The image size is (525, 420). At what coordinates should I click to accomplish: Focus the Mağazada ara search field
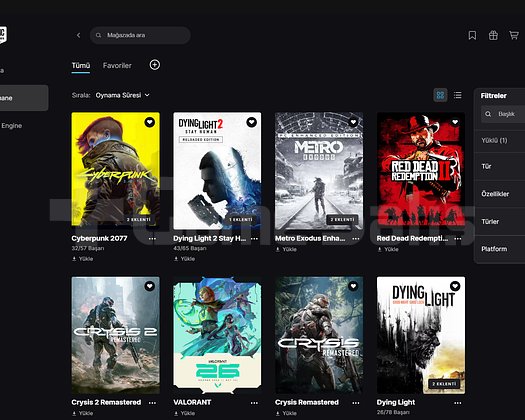140,35
